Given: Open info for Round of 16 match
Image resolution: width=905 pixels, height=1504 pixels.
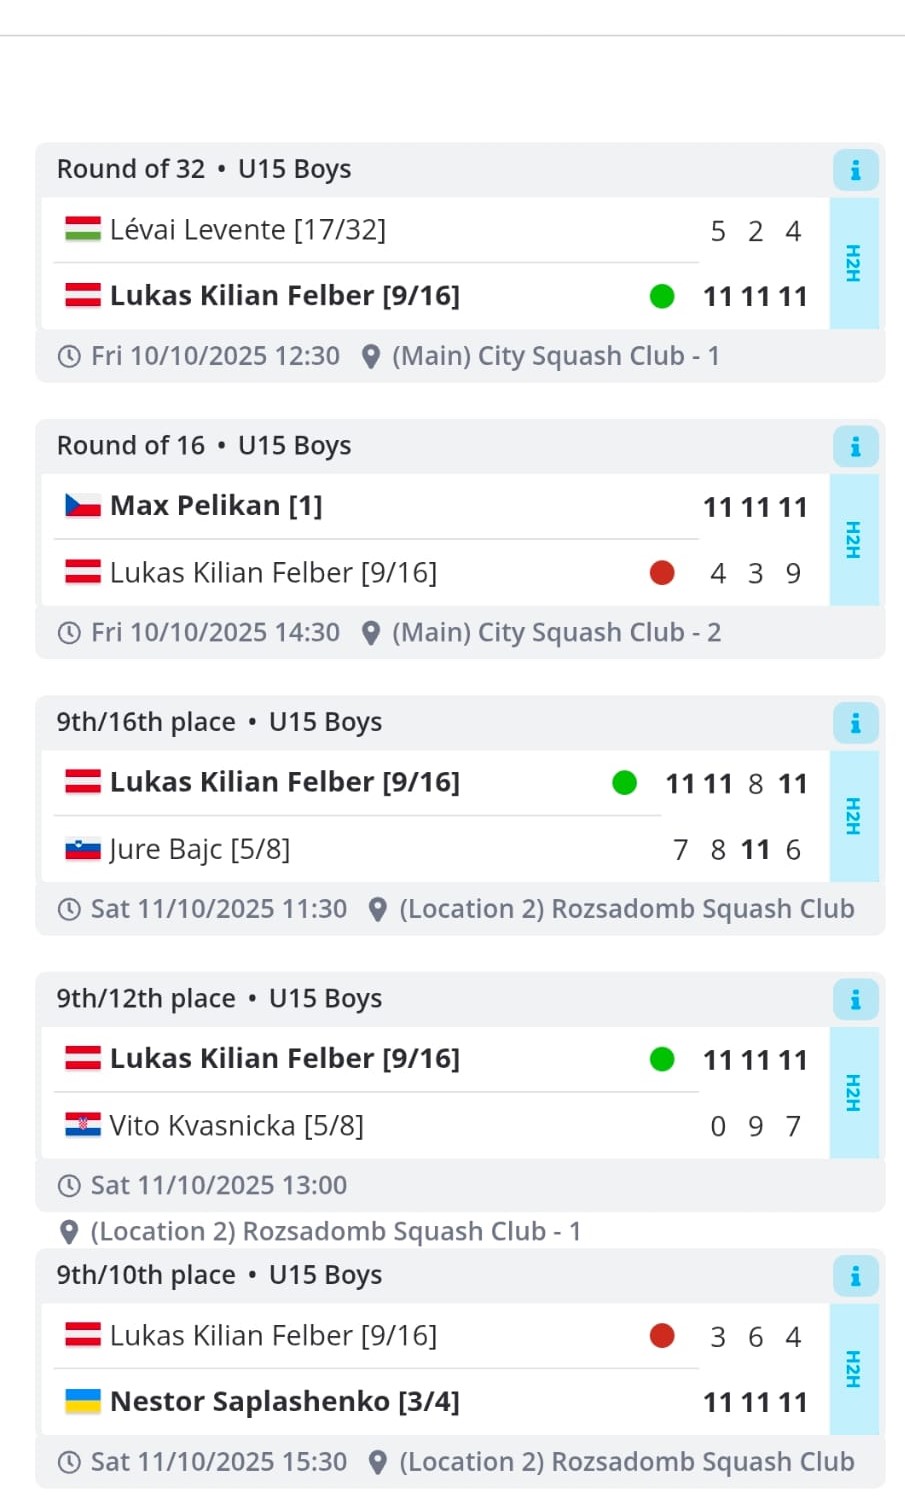Looking at the screenshot, I should [x=855, y=447].
